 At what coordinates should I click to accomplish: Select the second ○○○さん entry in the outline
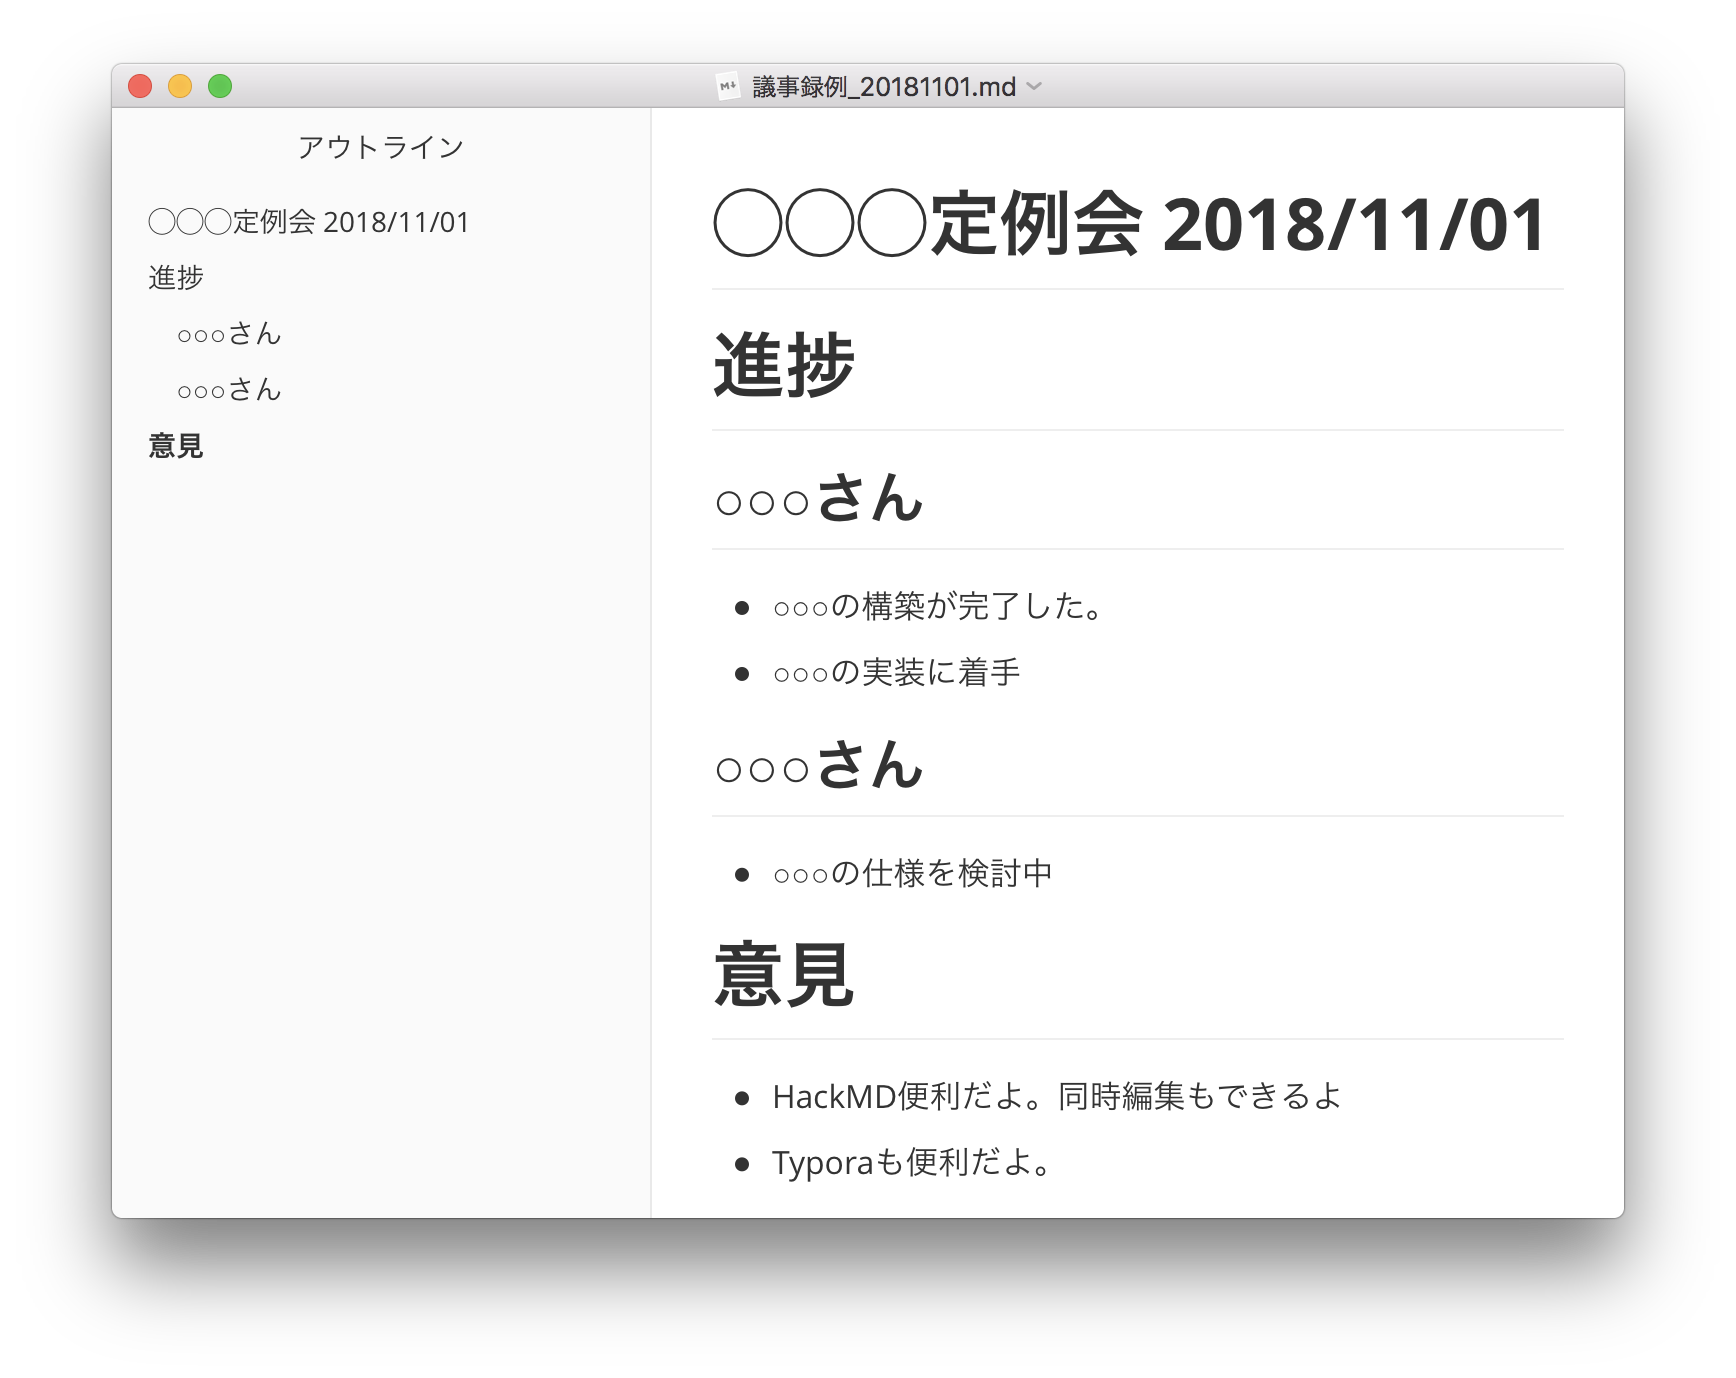[x=229, y=390]
